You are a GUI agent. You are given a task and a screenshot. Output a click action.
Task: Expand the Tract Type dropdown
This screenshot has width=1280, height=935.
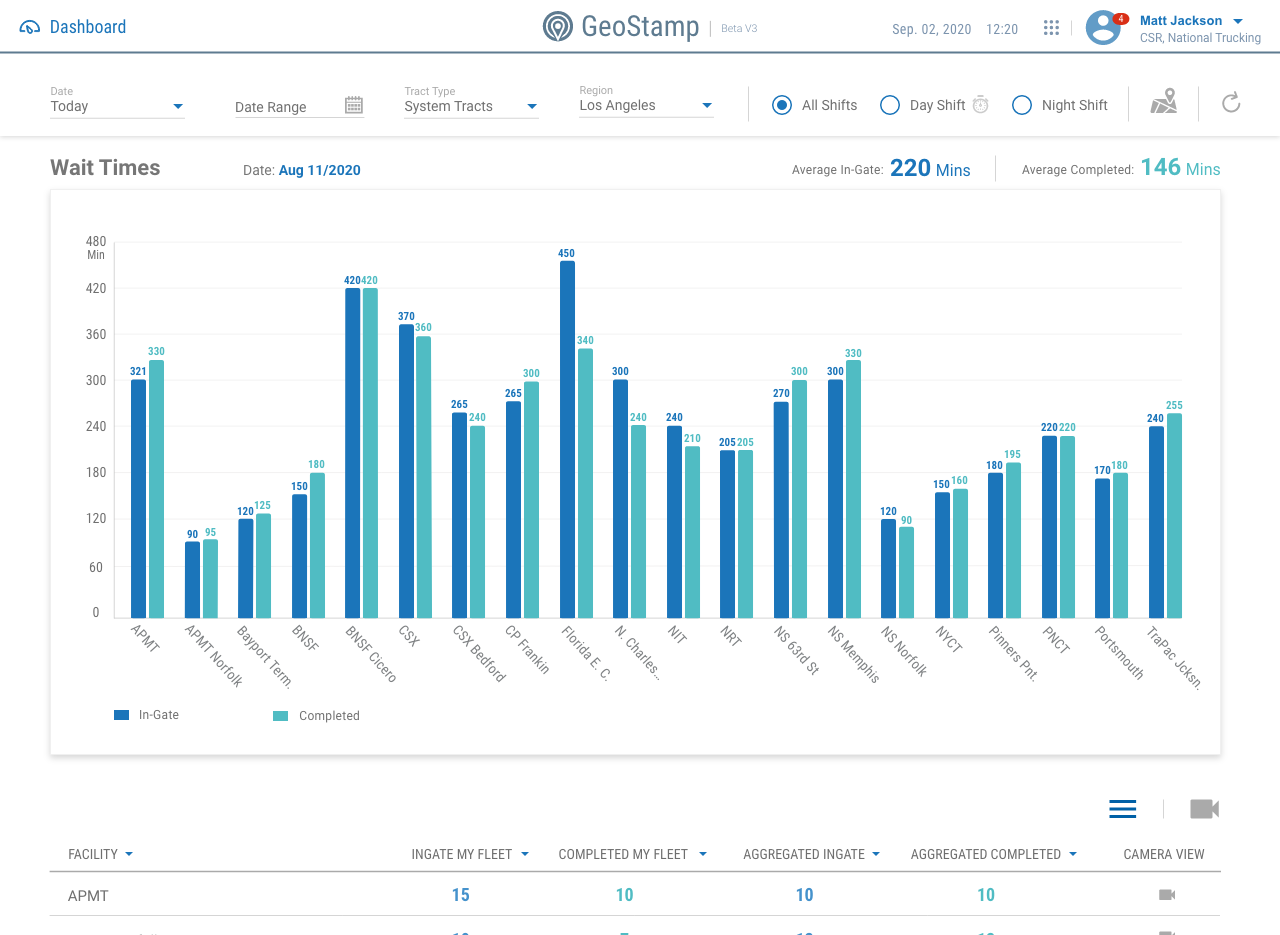click(471, 106)
